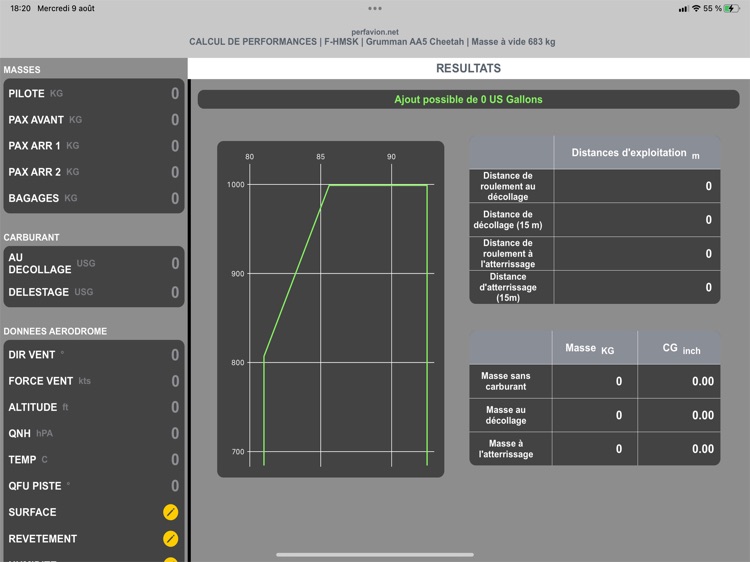Screen dimensions: 750x562
Task: Open the three-dot multitasking menu
Action: 375,8
